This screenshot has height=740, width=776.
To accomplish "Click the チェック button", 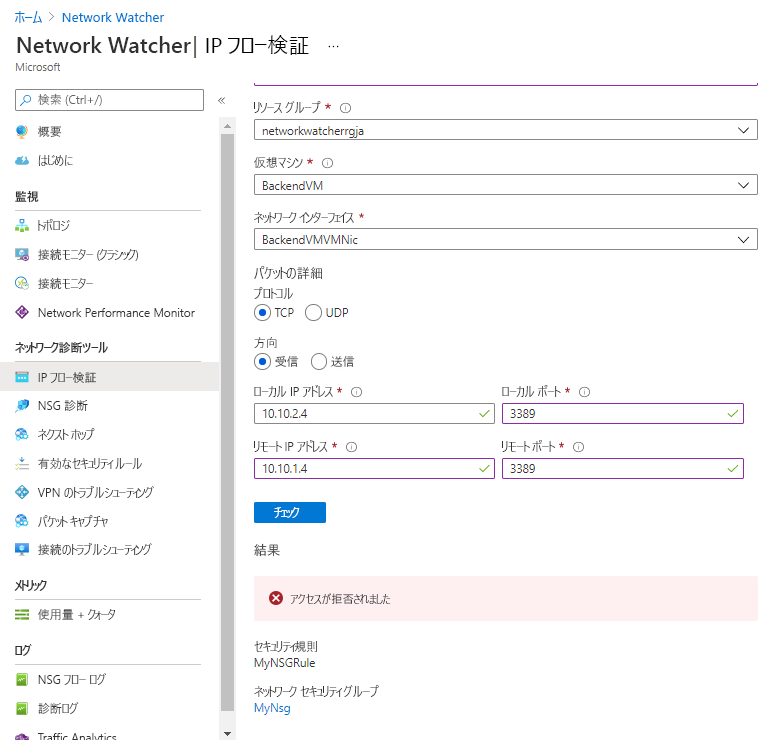I will [x=290, y=512].
